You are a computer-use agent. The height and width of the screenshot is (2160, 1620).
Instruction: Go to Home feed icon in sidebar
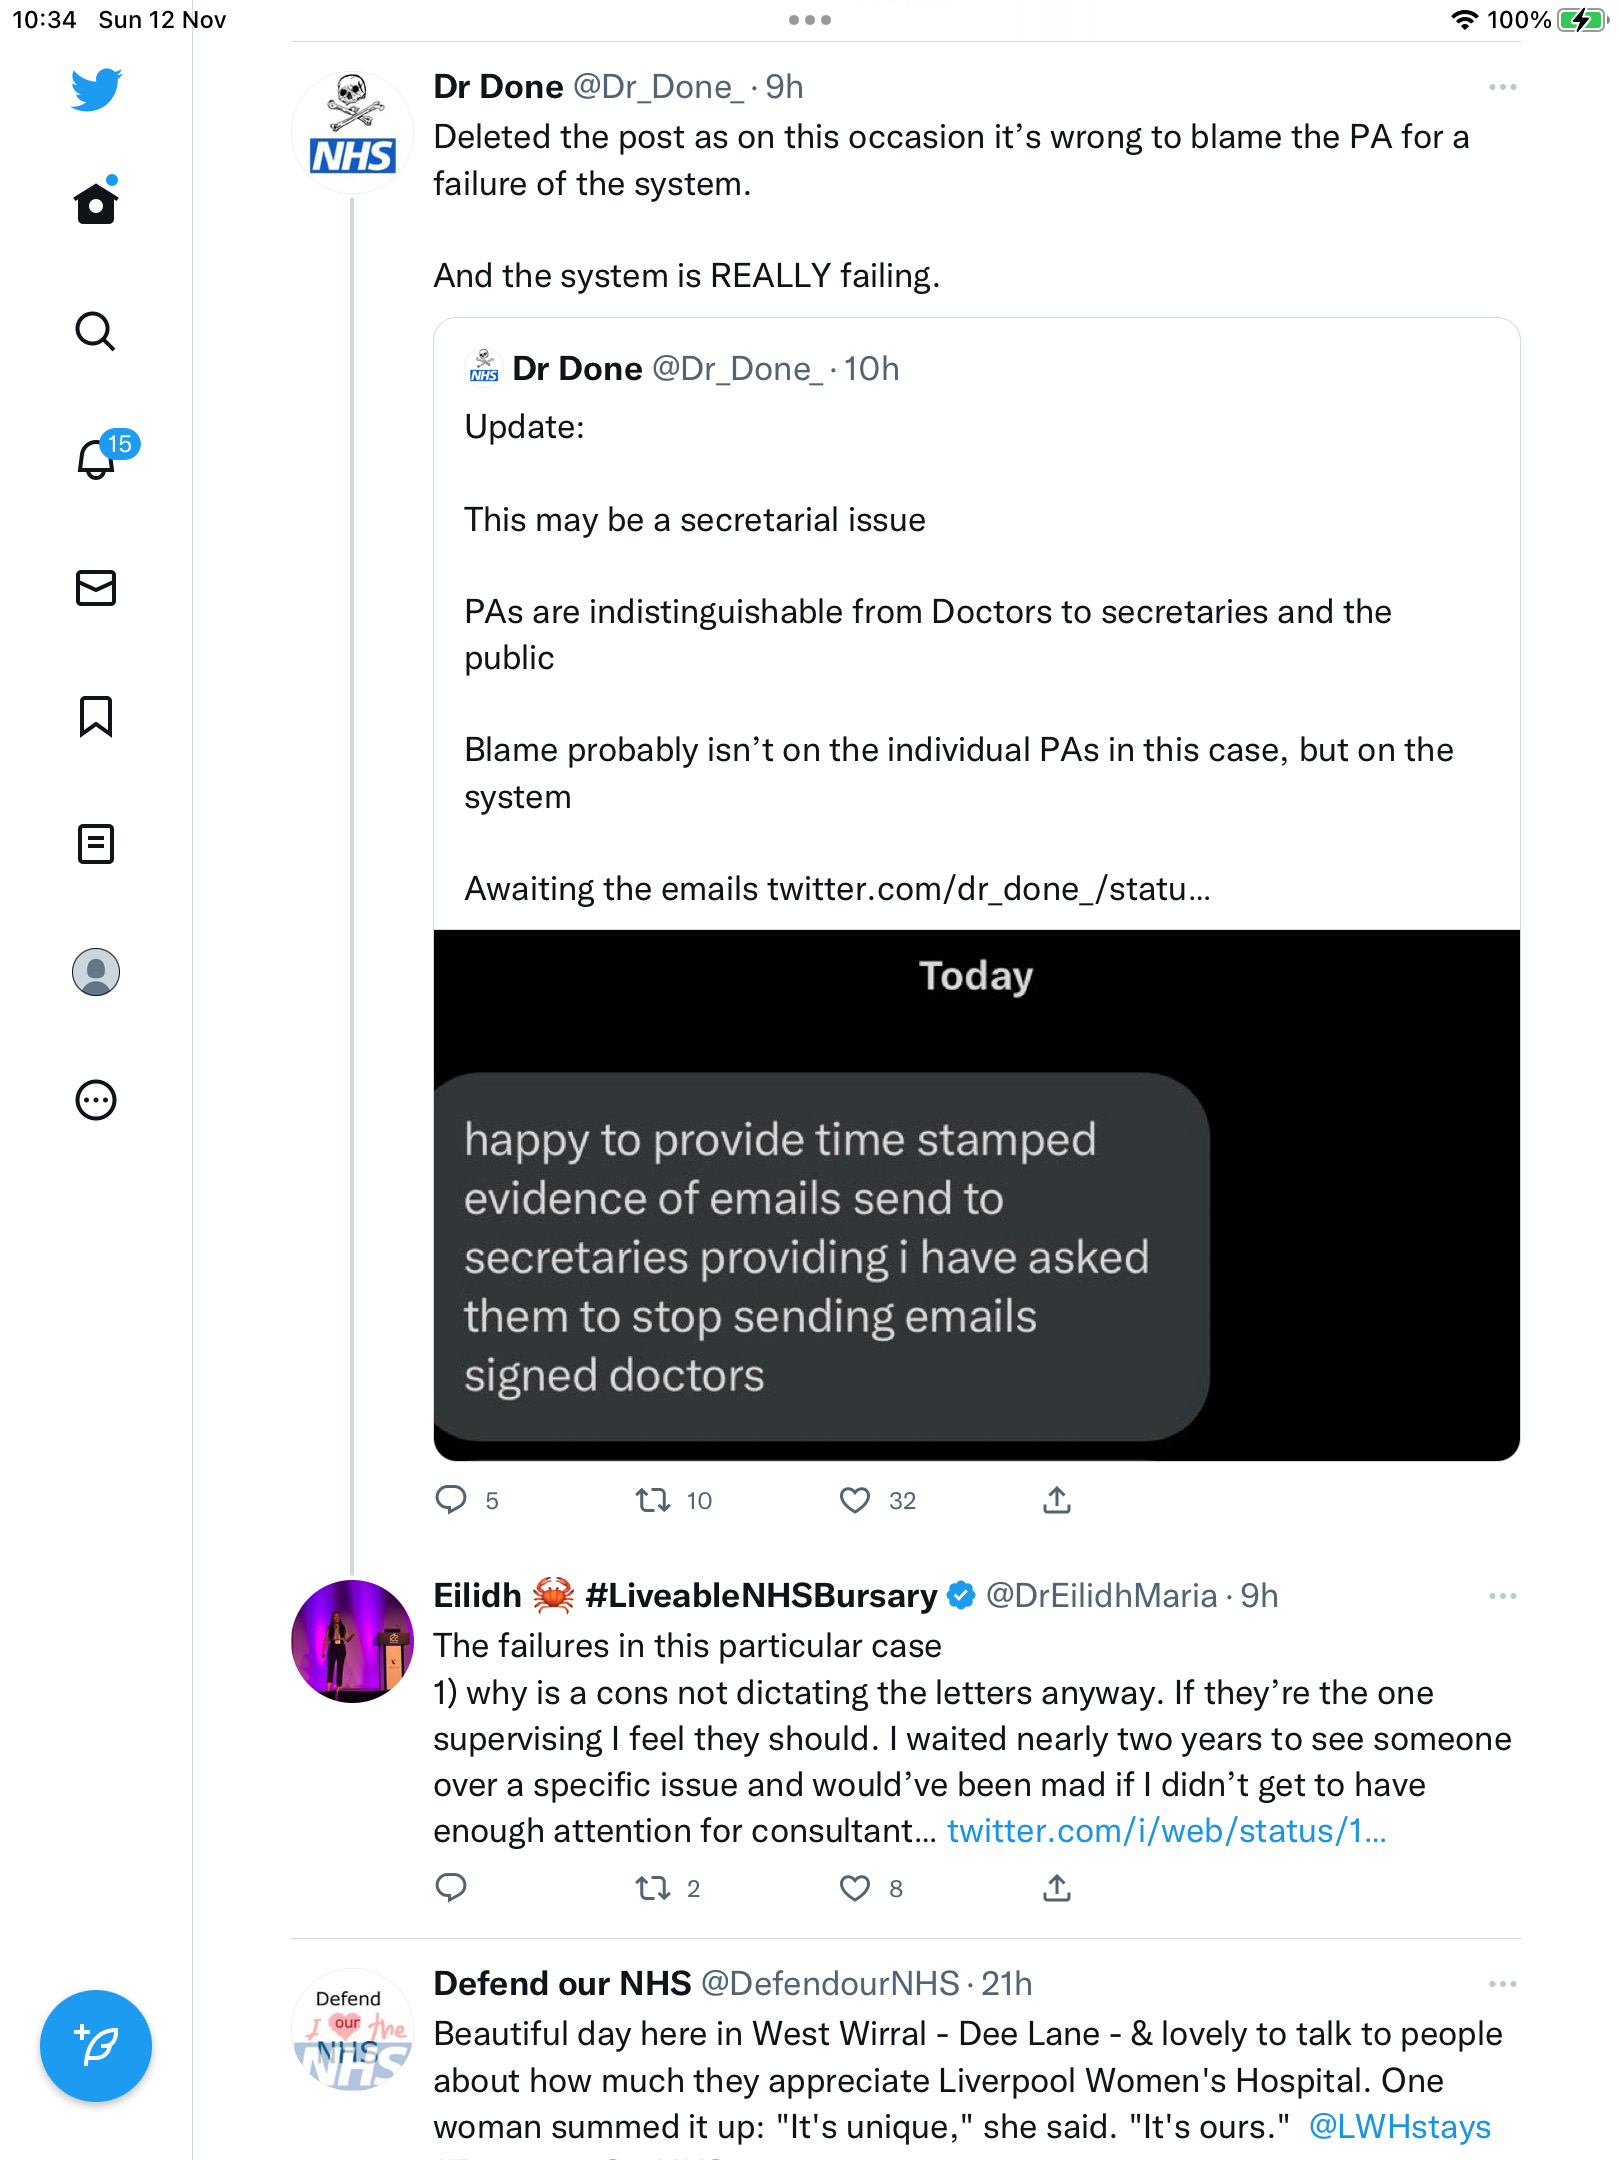point(96,202)
